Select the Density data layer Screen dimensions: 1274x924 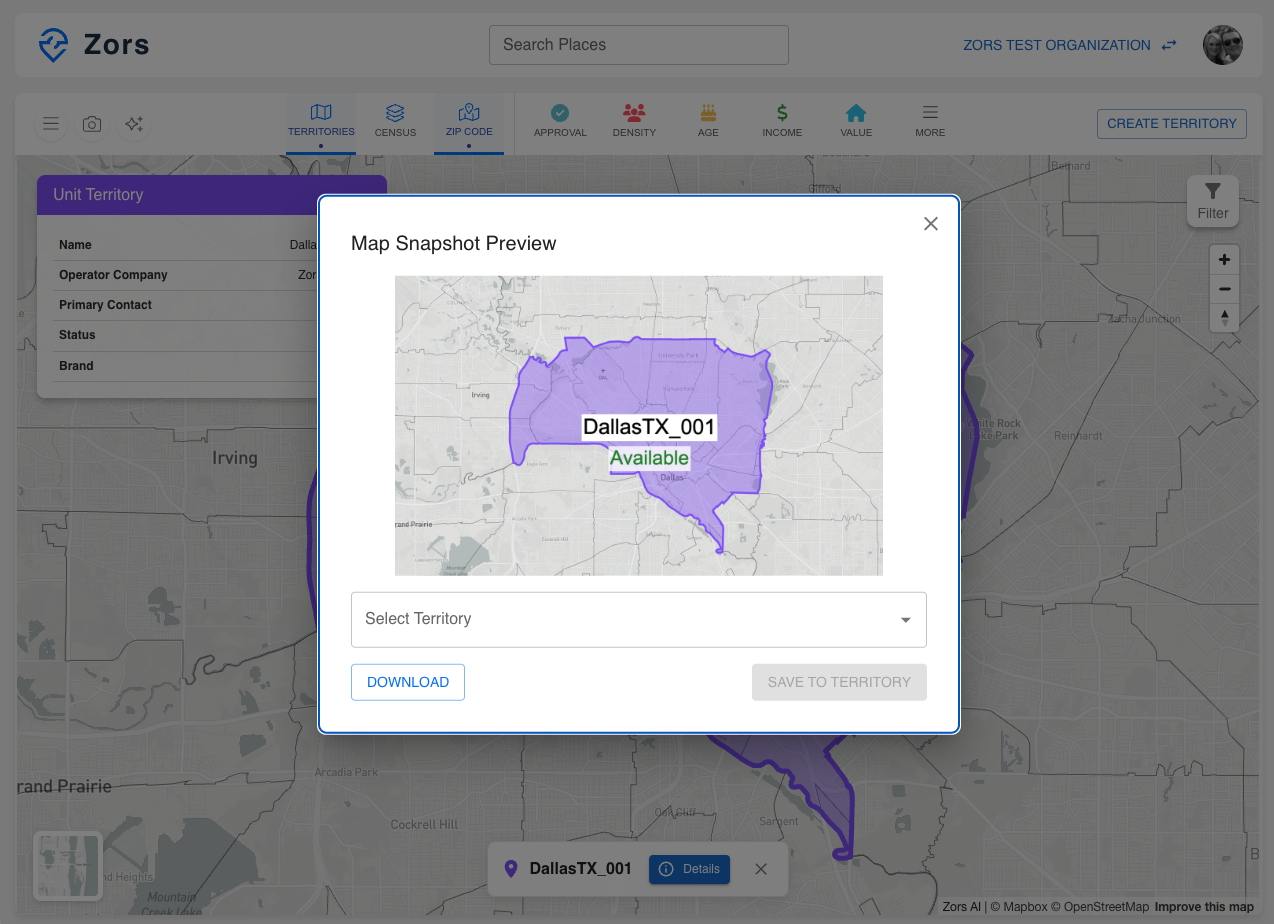(x=634, y=121)
